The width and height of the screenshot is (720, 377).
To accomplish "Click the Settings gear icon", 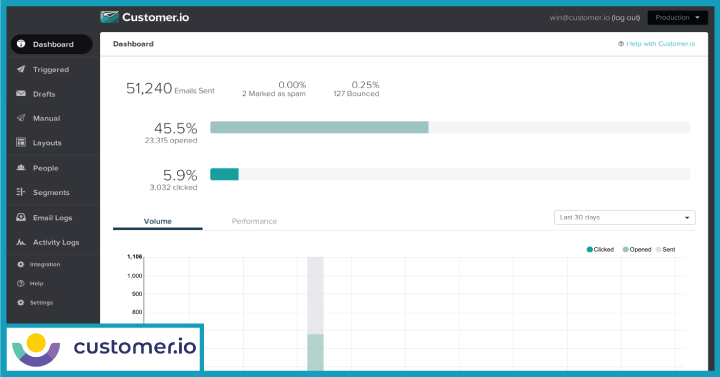I will 21,303.
